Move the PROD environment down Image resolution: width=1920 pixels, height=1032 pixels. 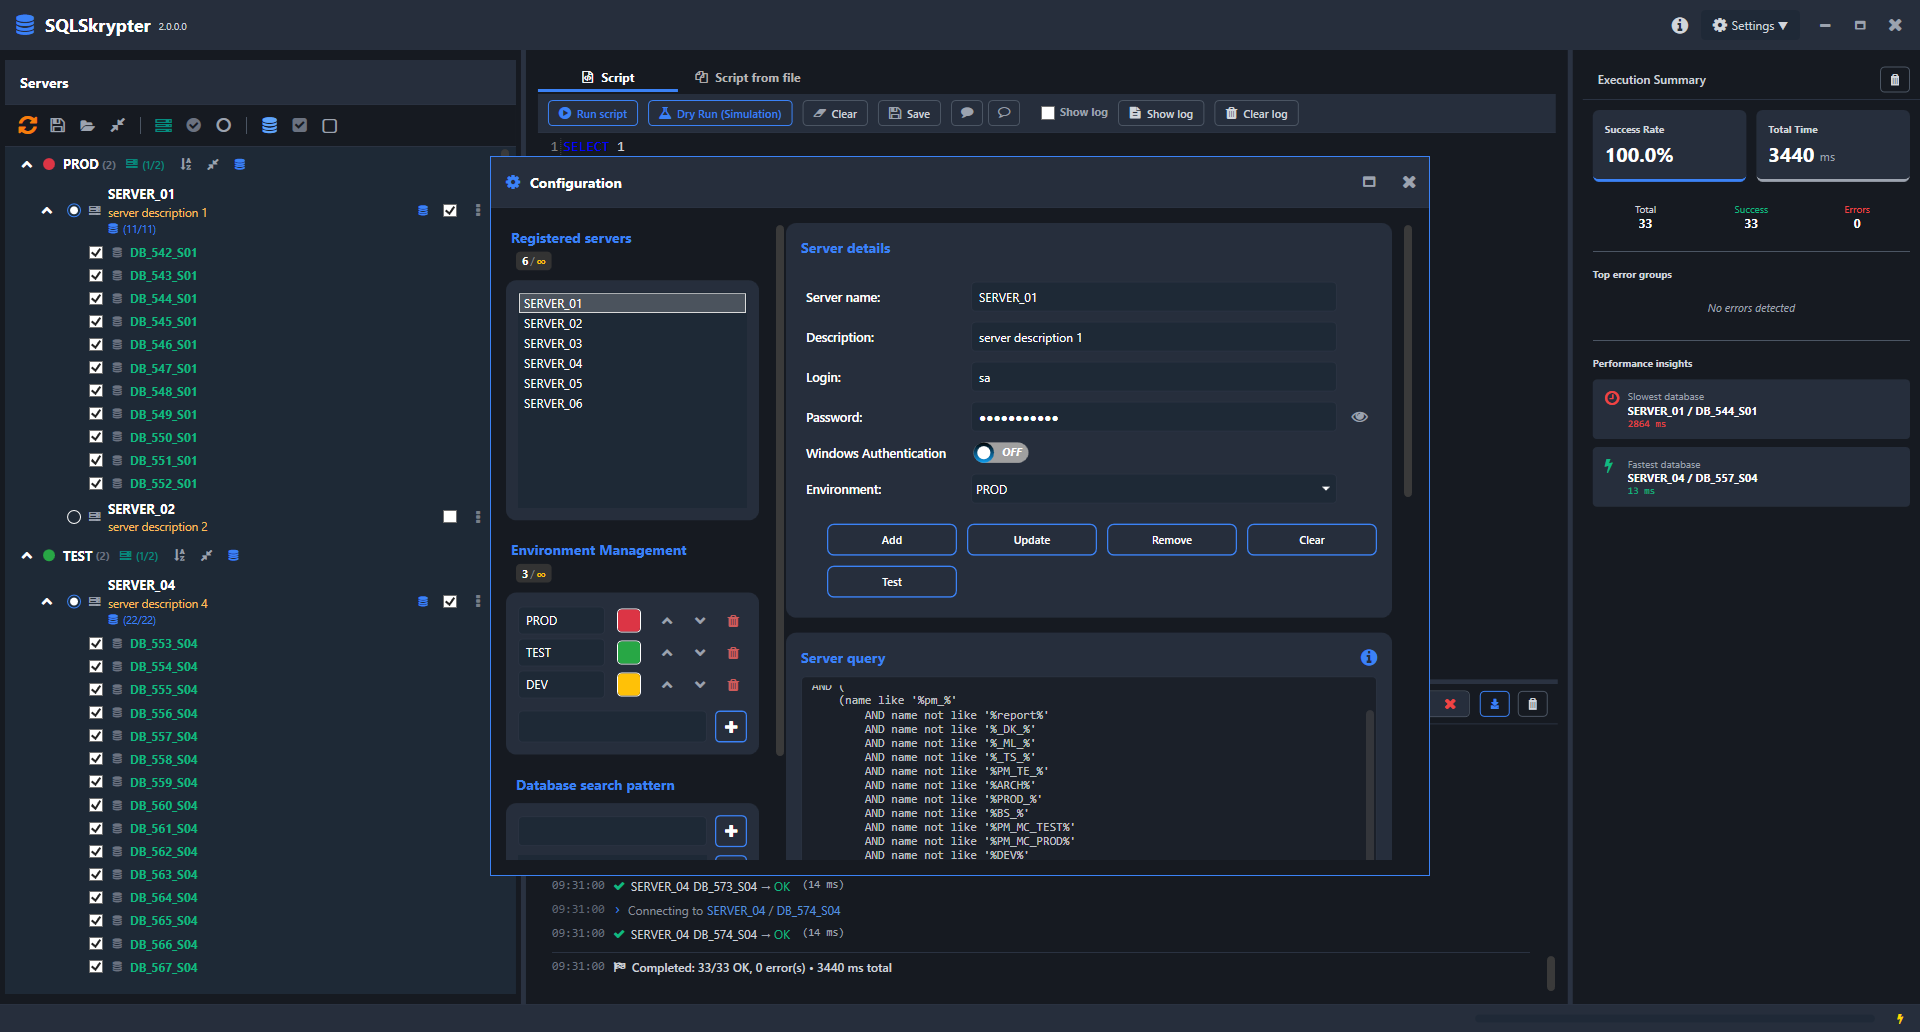[x=700, y=621]
